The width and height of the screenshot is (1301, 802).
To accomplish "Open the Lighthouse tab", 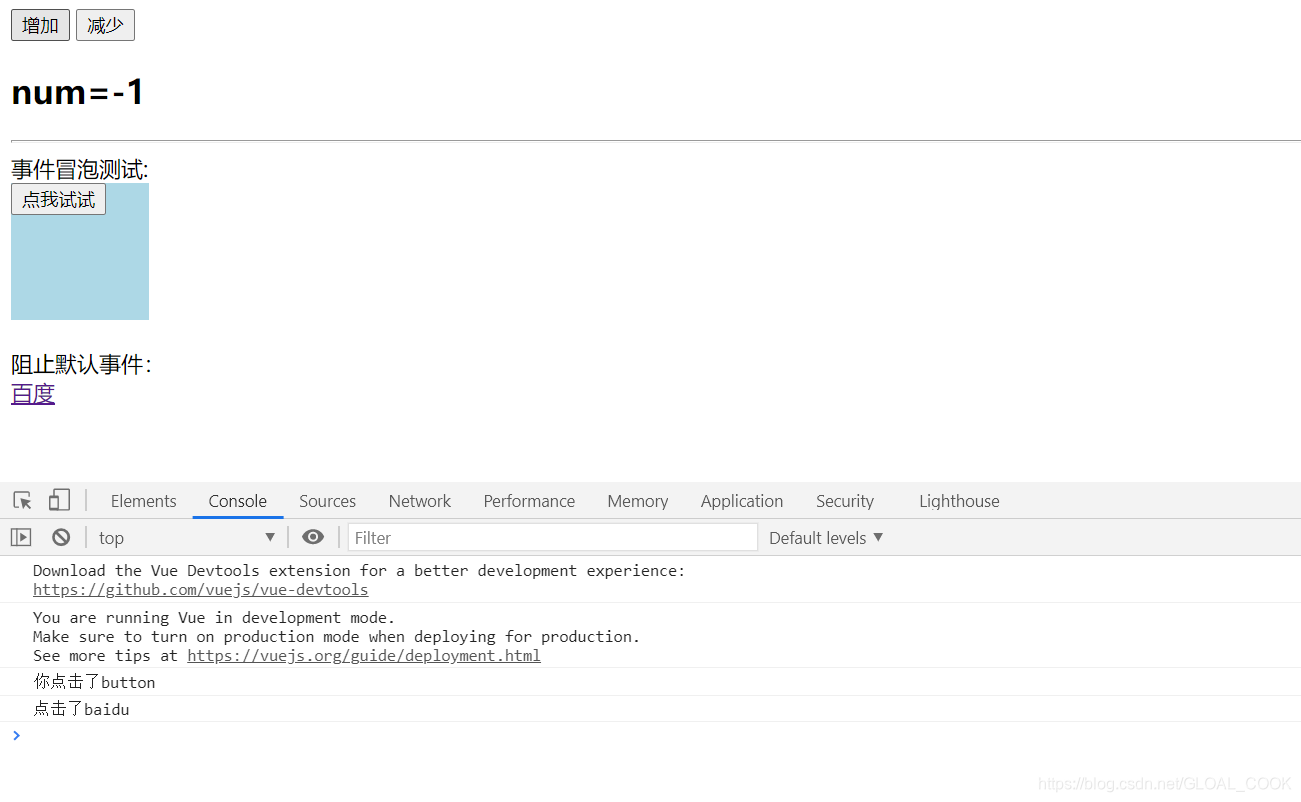I will click(x=959, y=501).
